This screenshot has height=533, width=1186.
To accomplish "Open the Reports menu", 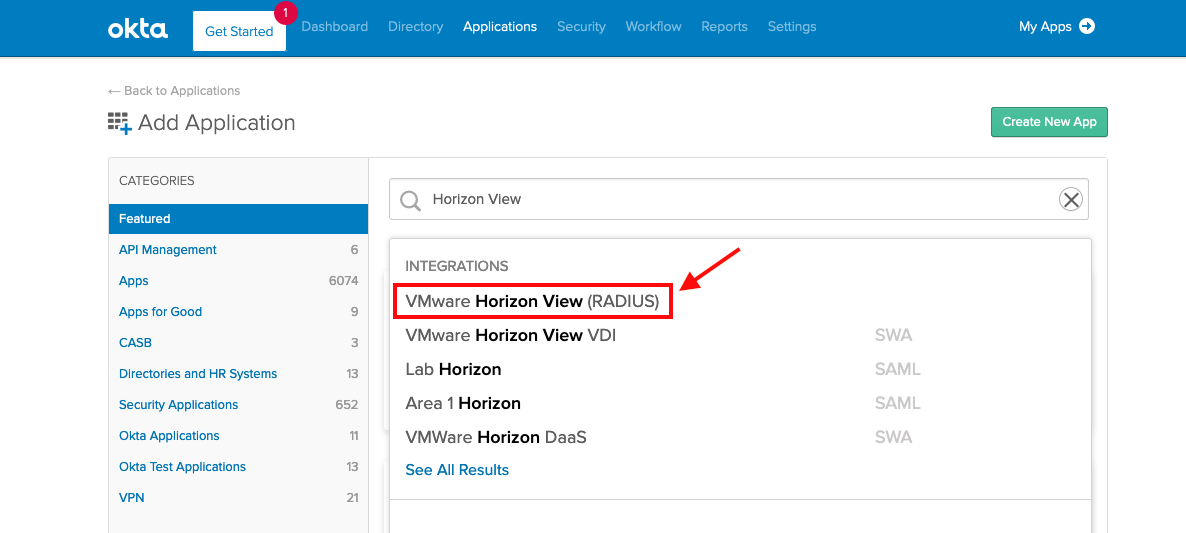I will [x=724, y=26].
